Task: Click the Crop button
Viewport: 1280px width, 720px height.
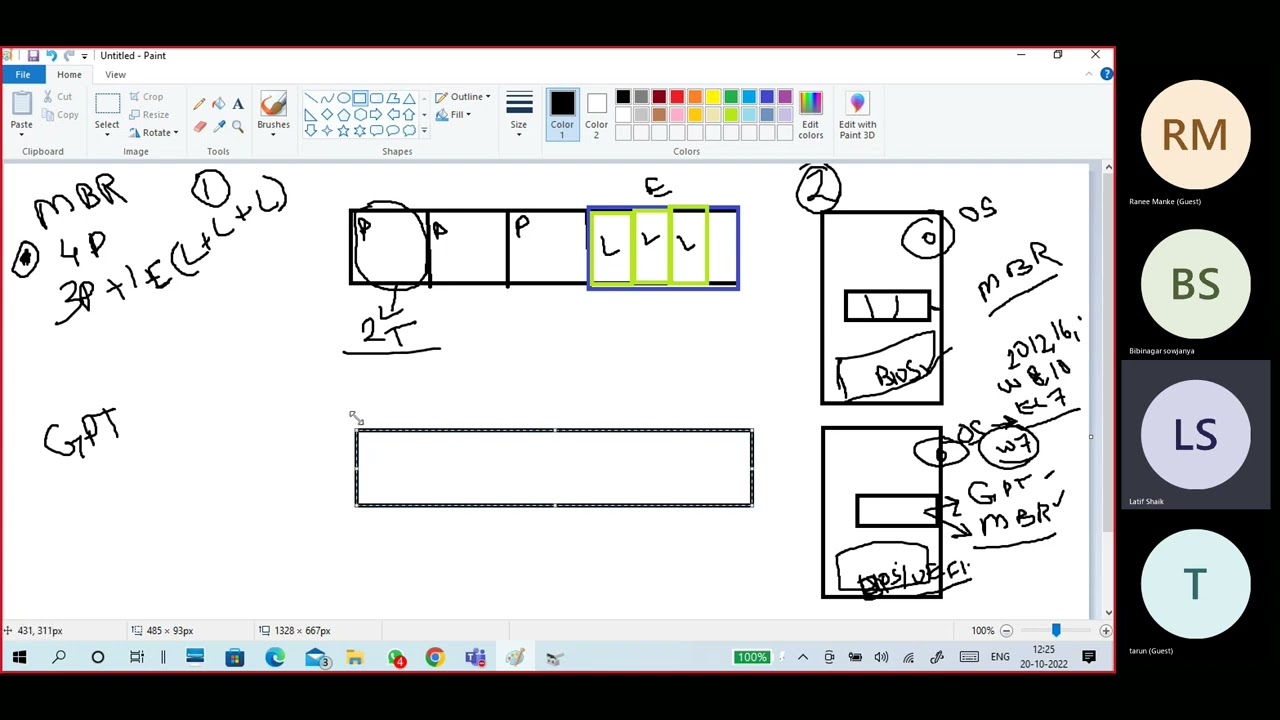Action: coord(145,97)
